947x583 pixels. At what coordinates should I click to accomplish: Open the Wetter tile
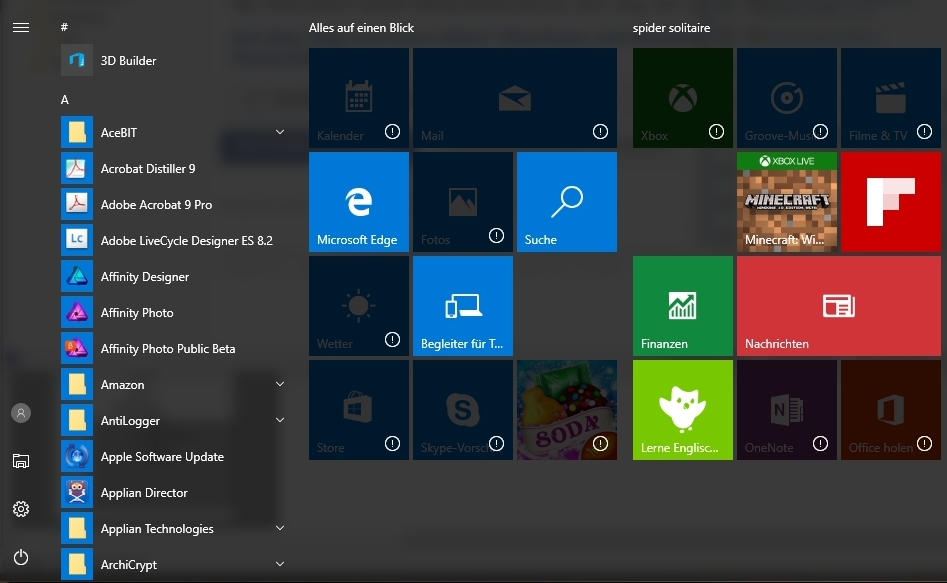(x=359, y=306)
